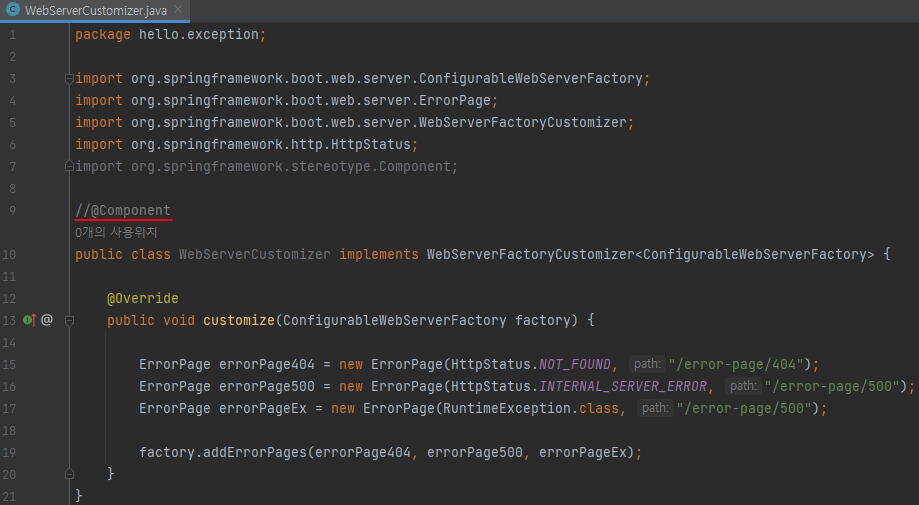
Task: Click the WebServerCustomizer class name on line 10
Action: point(254,254)
